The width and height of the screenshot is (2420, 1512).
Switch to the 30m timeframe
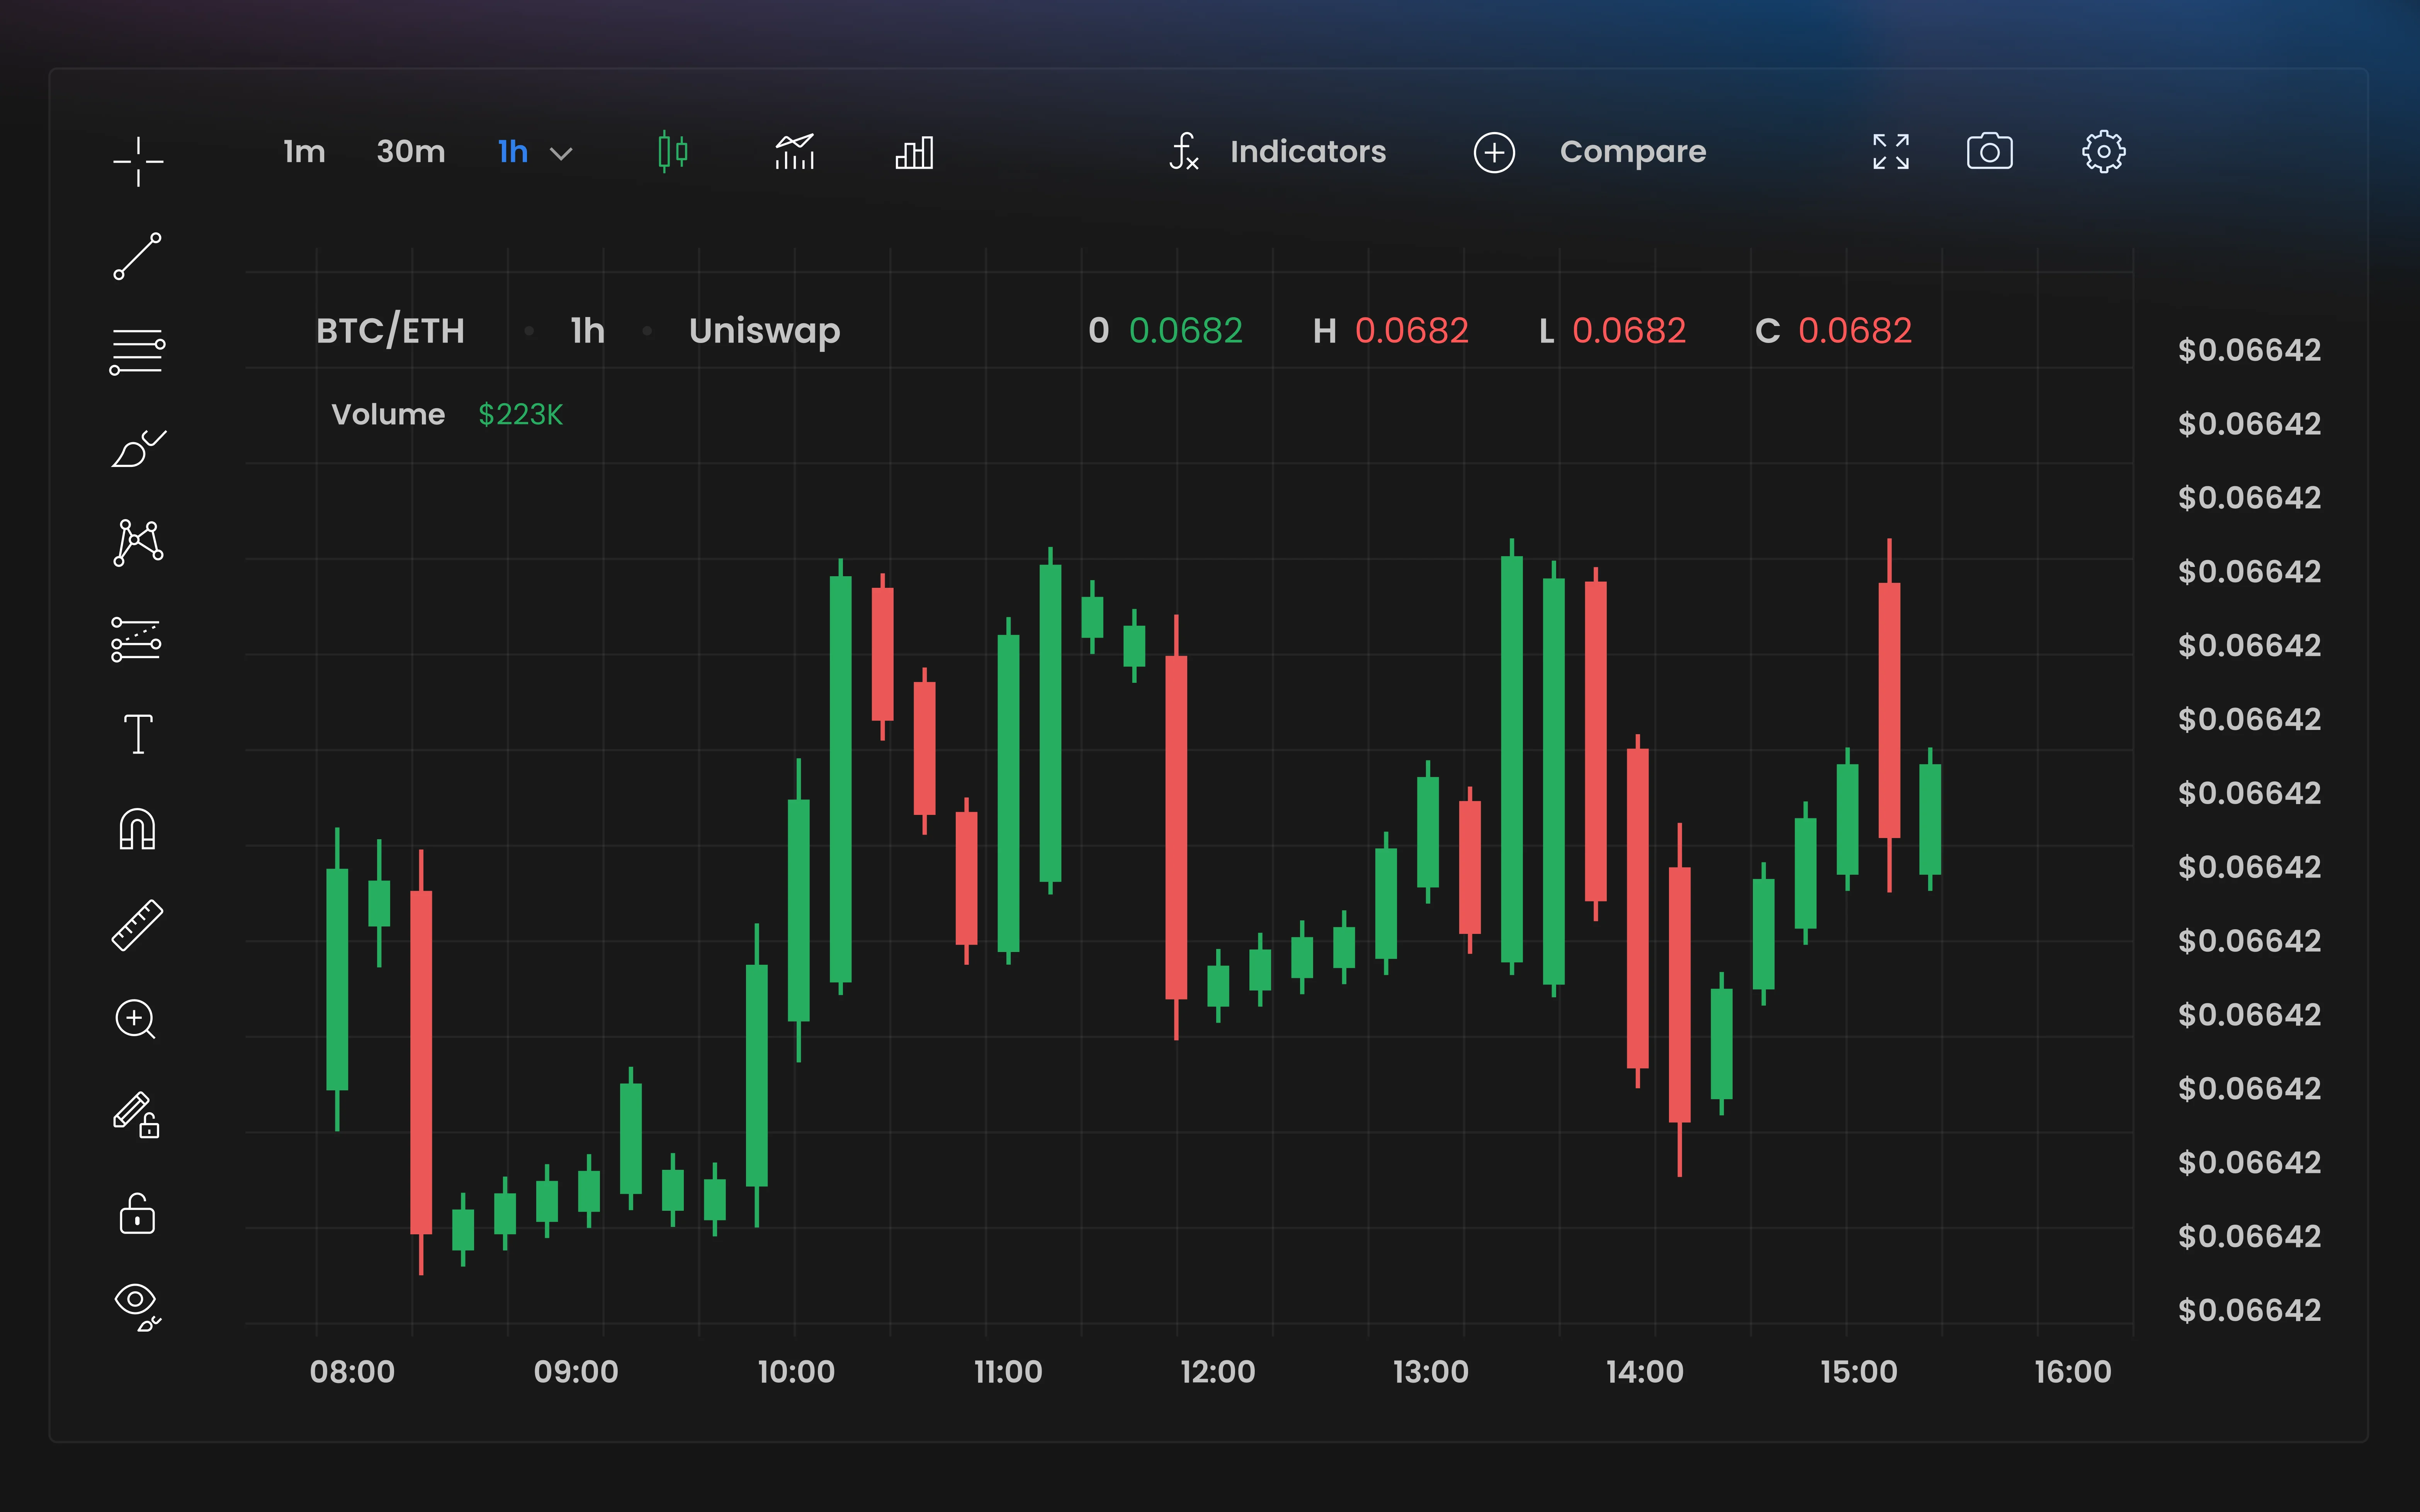click(411, 152)
